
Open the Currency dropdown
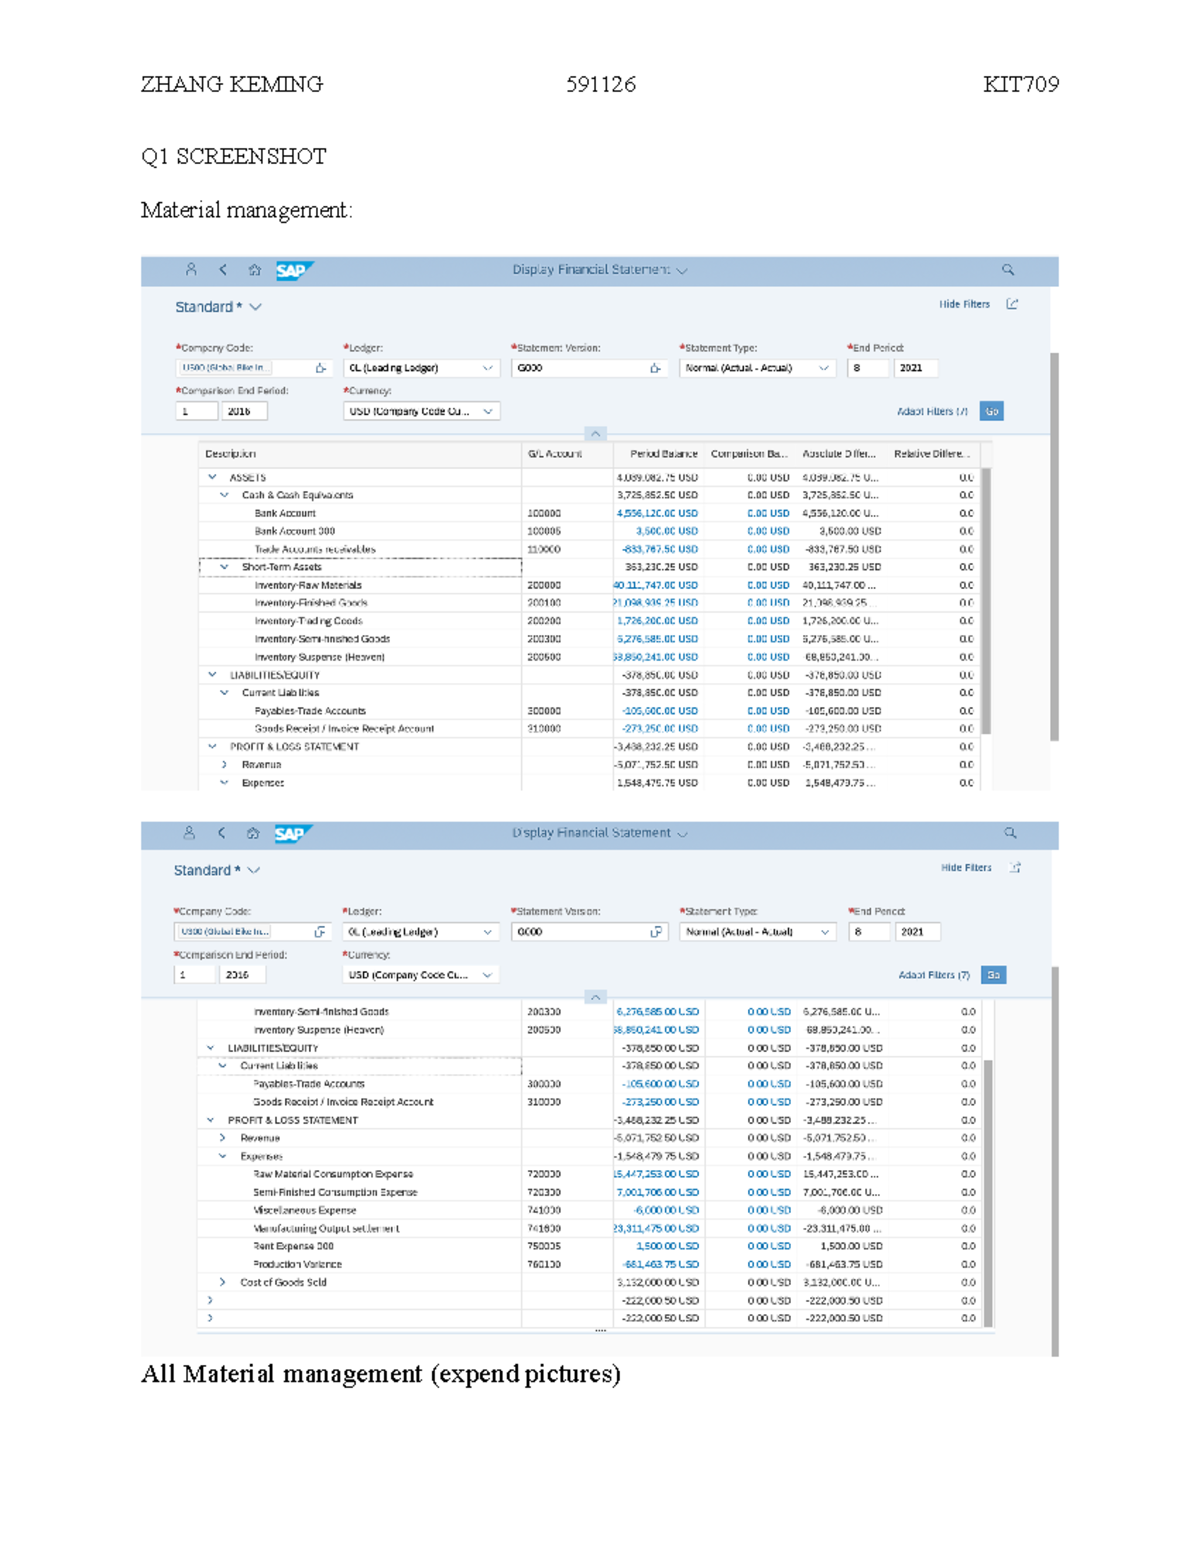click(486, 410)
